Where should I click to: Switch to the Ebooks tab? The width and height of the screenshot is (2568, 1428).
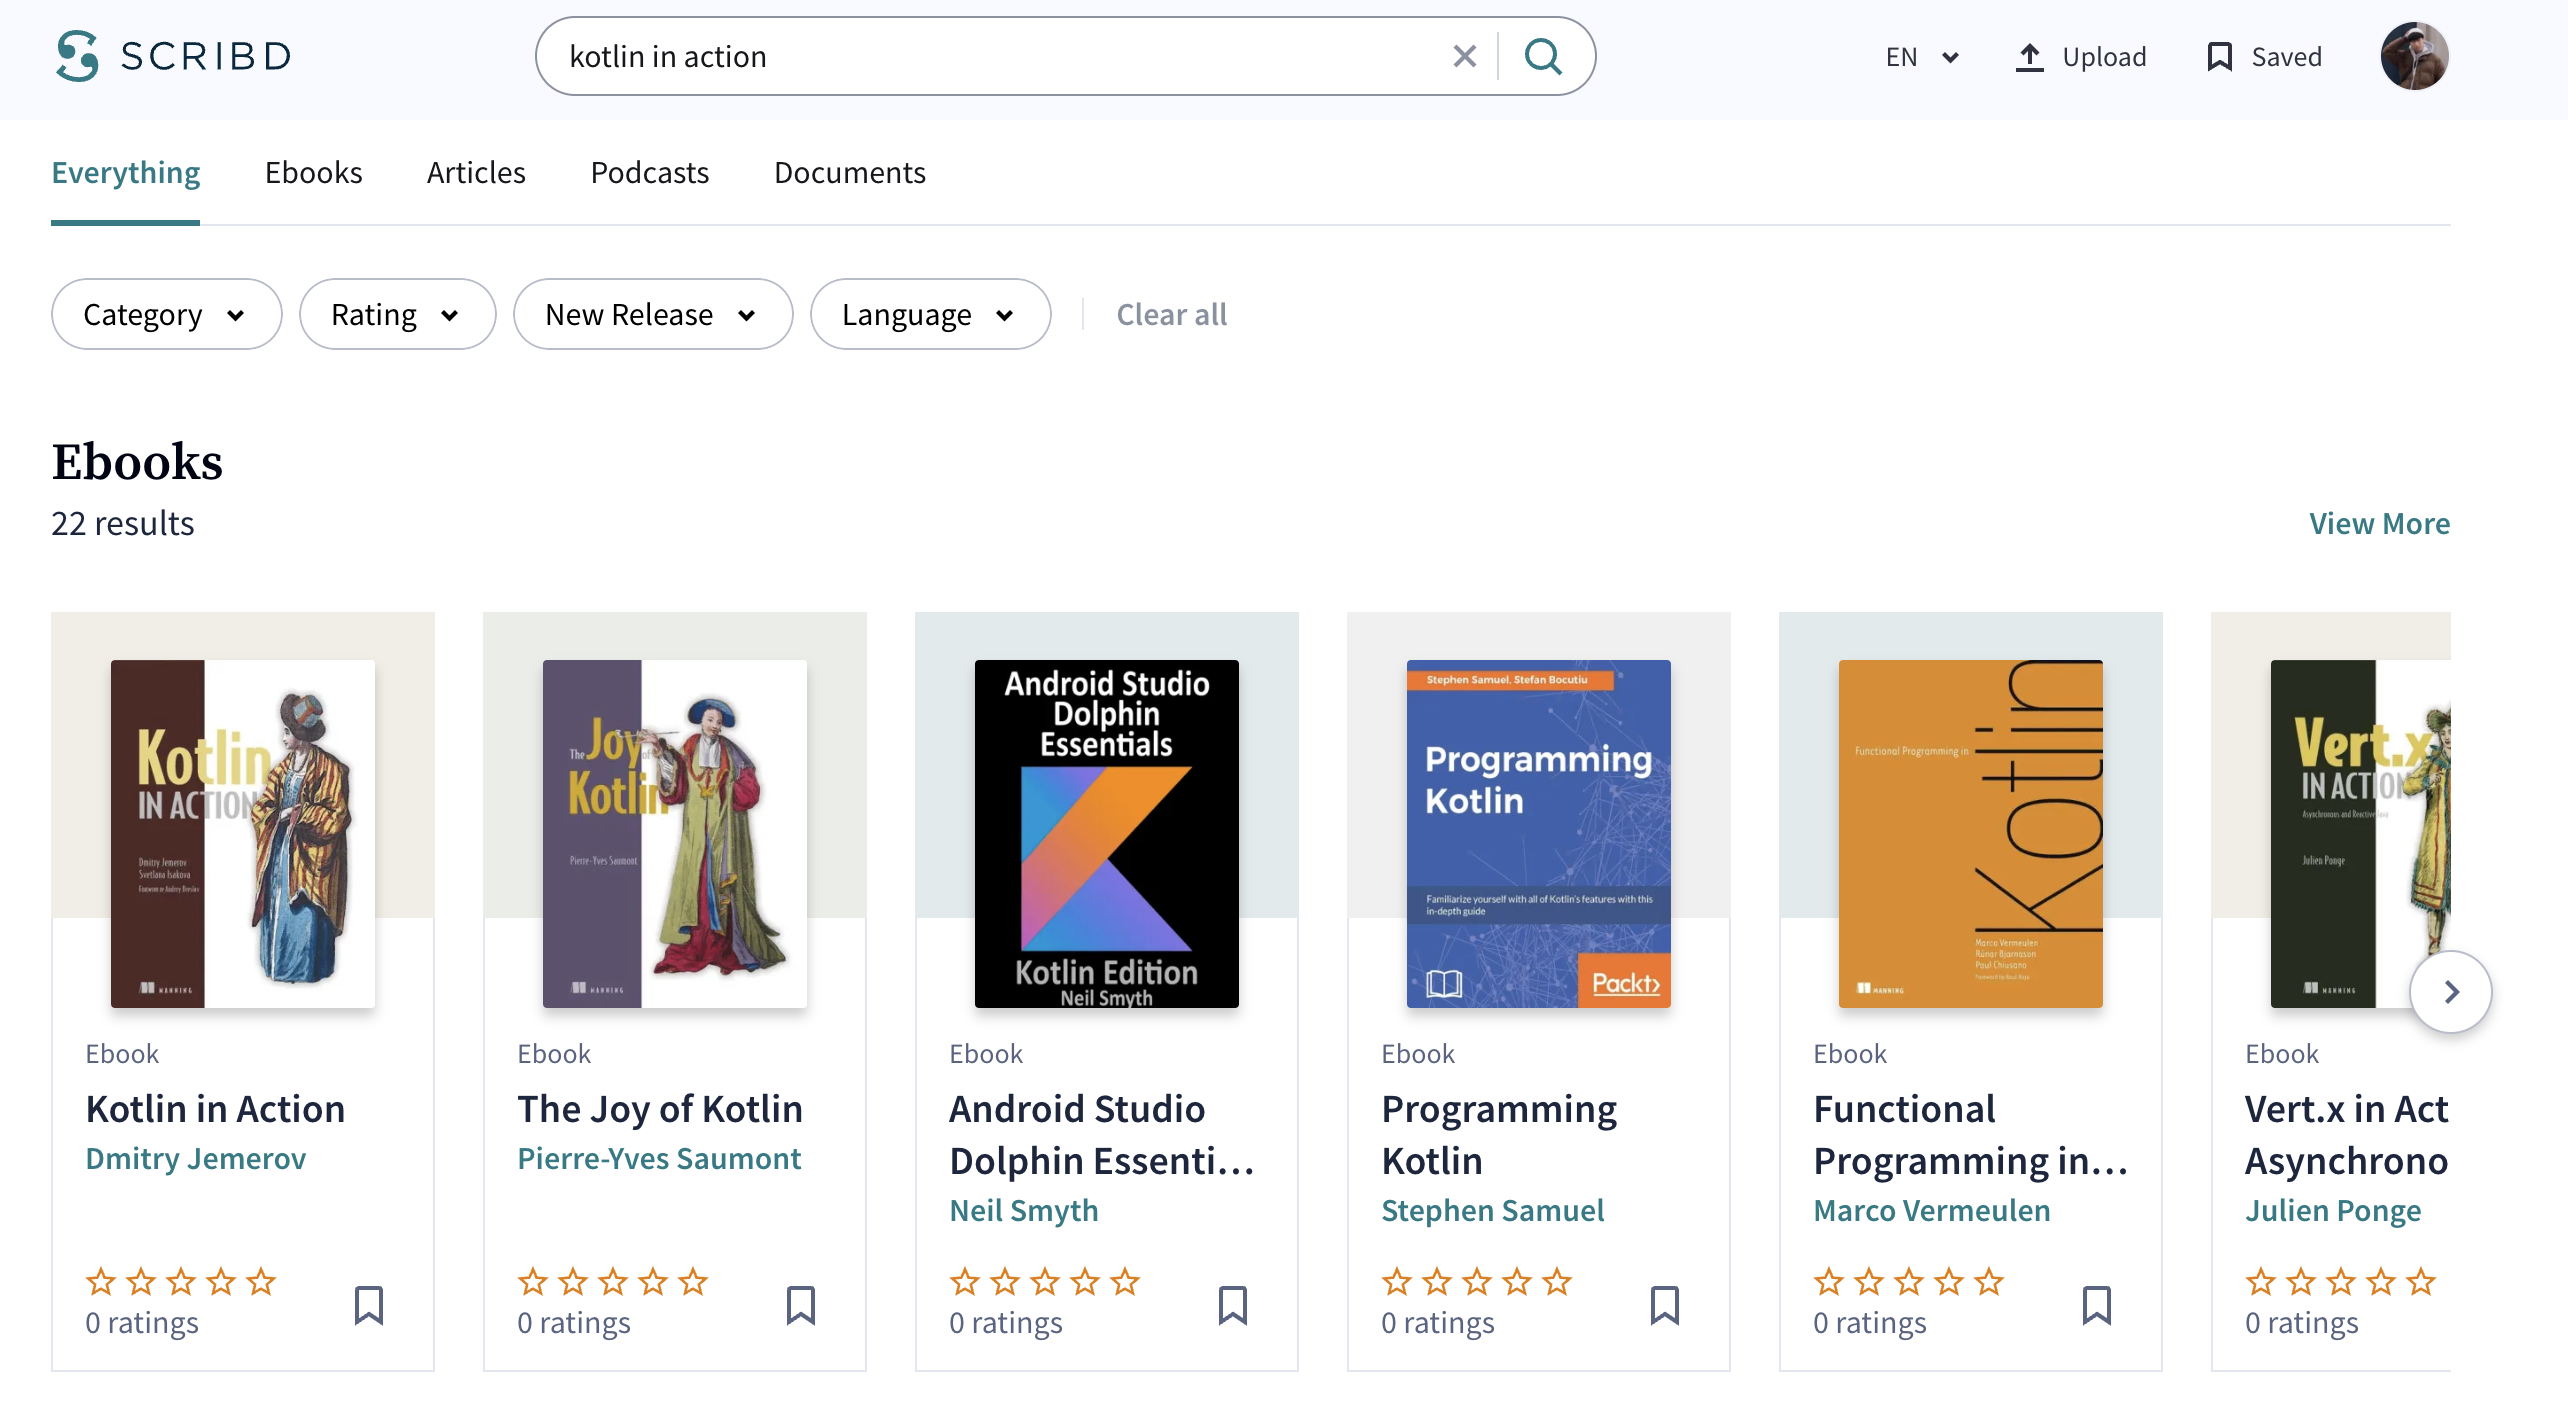click(x=314, y=172)
